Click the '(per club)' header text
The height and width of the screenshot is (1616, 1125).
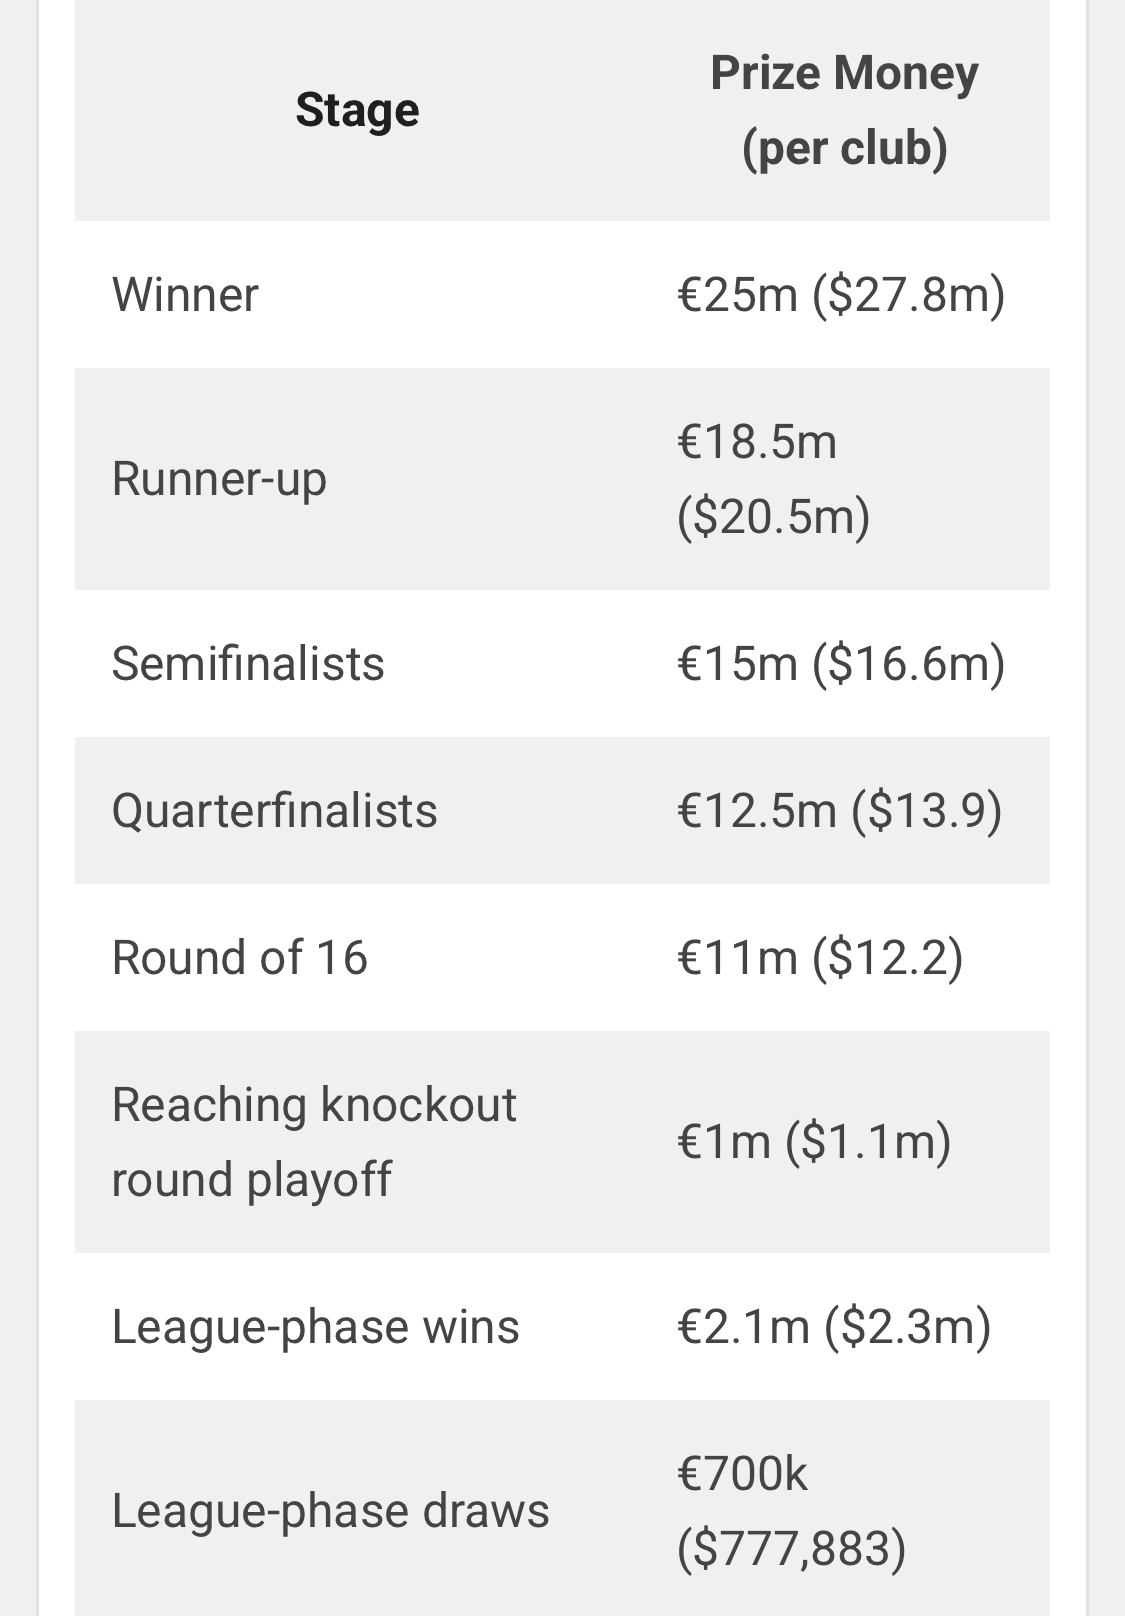click(x=845, y=148)
